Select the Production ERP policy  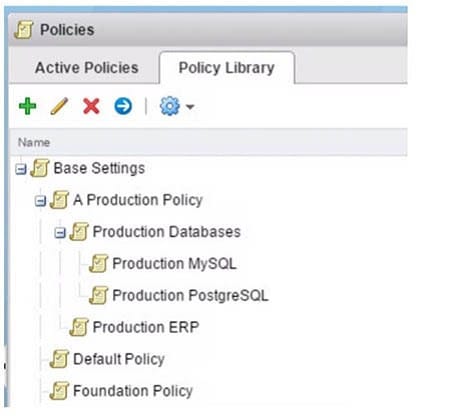point(146,327)
